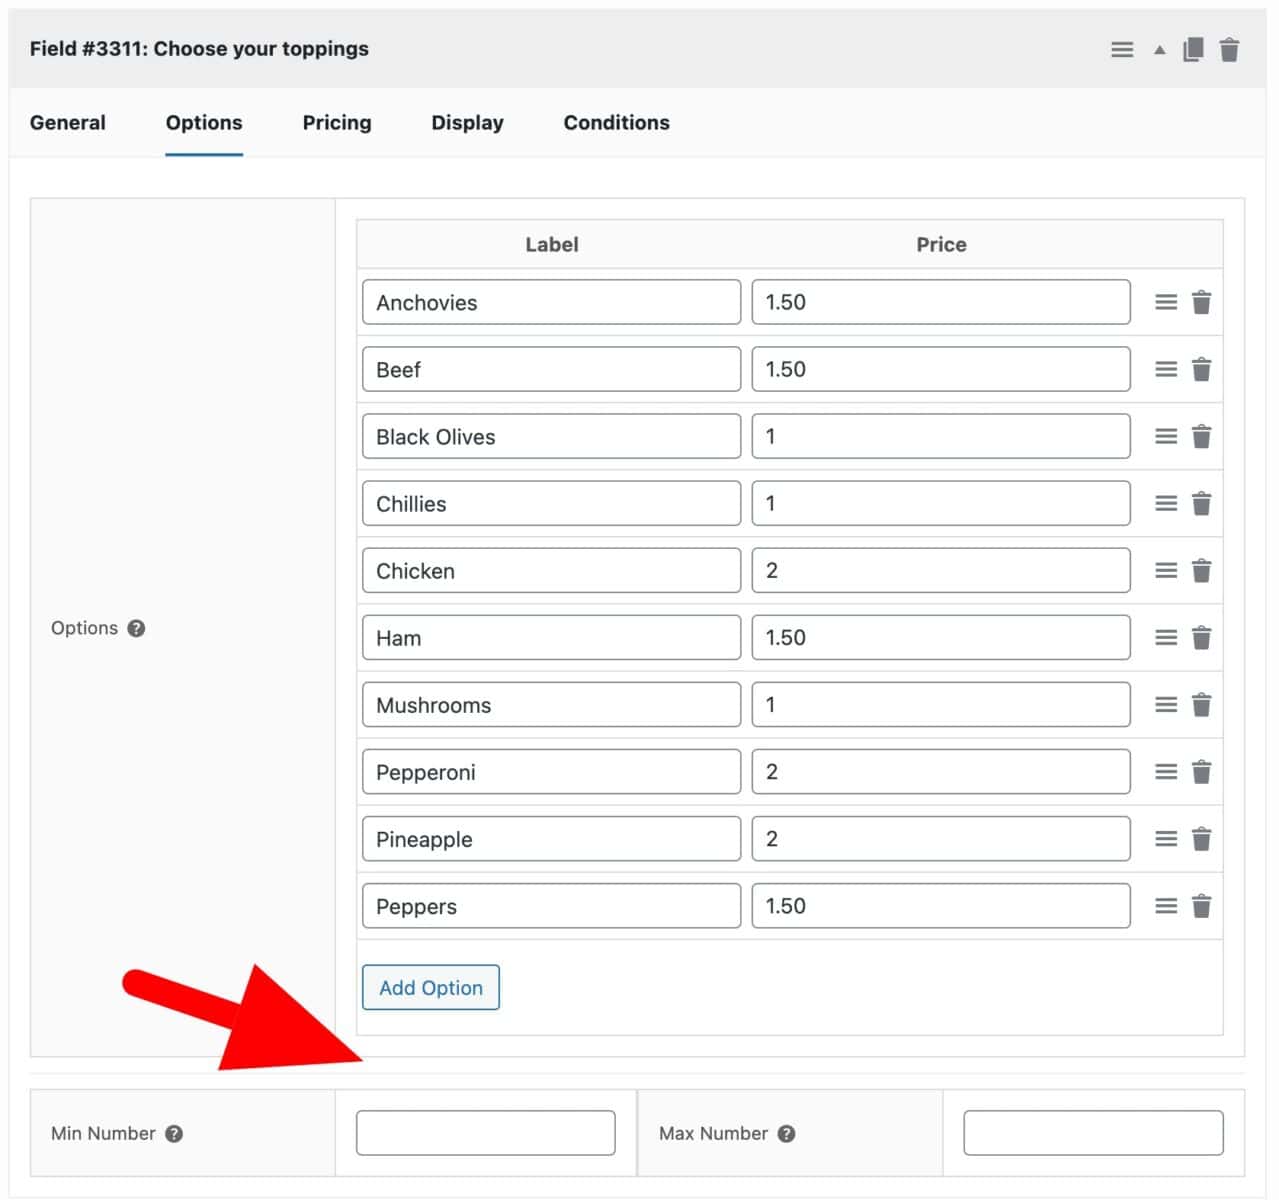The width and height of the screenshot is (1279, 1200).
Task: Open the Conditions tab
Action: click(x=615, y=122)
